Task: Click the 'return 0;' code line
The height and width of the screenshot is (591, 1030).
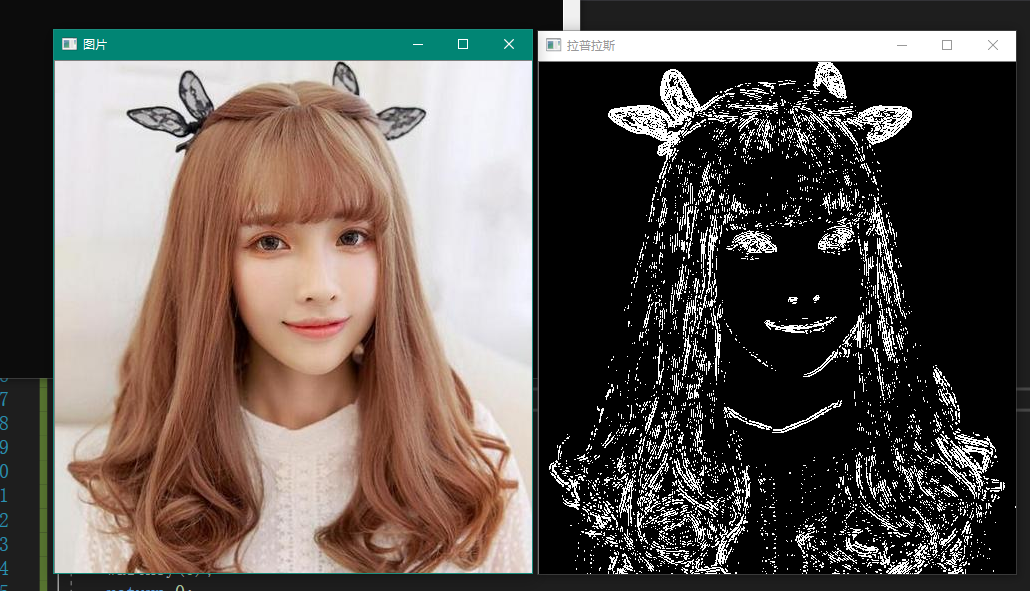Action: pos(148,588)
